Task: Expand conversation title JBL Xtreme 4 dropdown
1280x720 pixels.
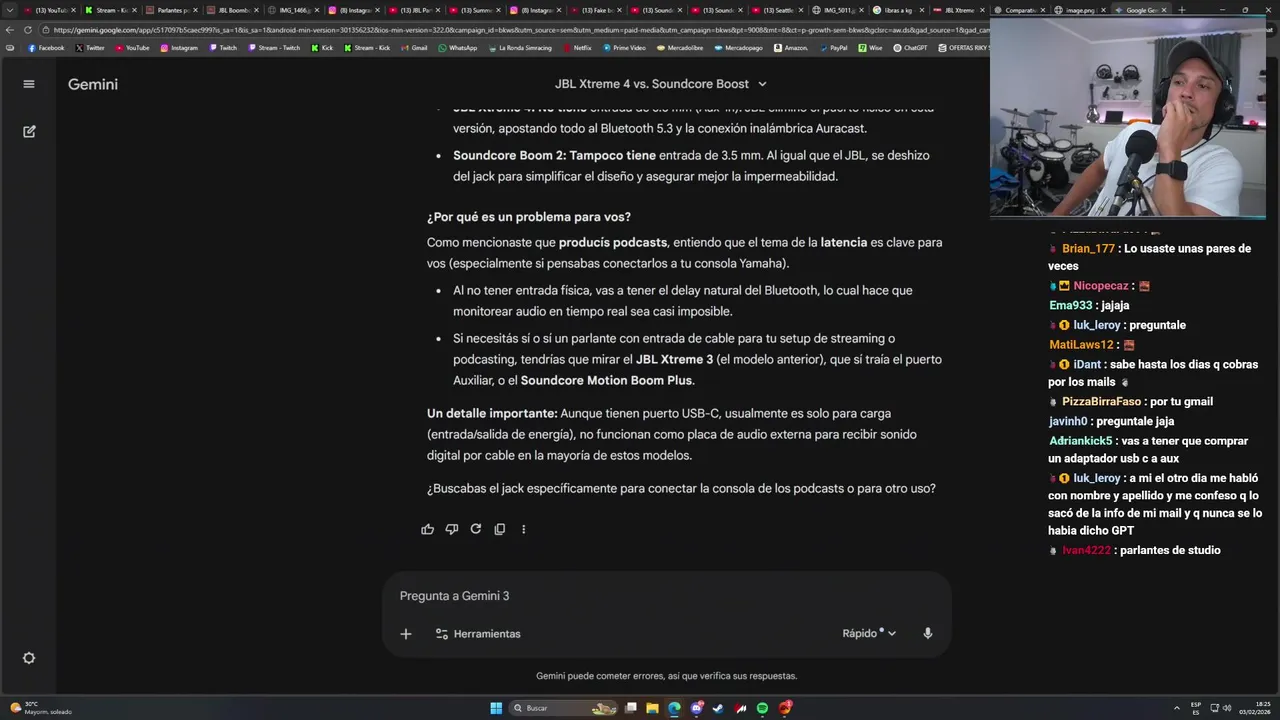Action: [x=661, y=84]
